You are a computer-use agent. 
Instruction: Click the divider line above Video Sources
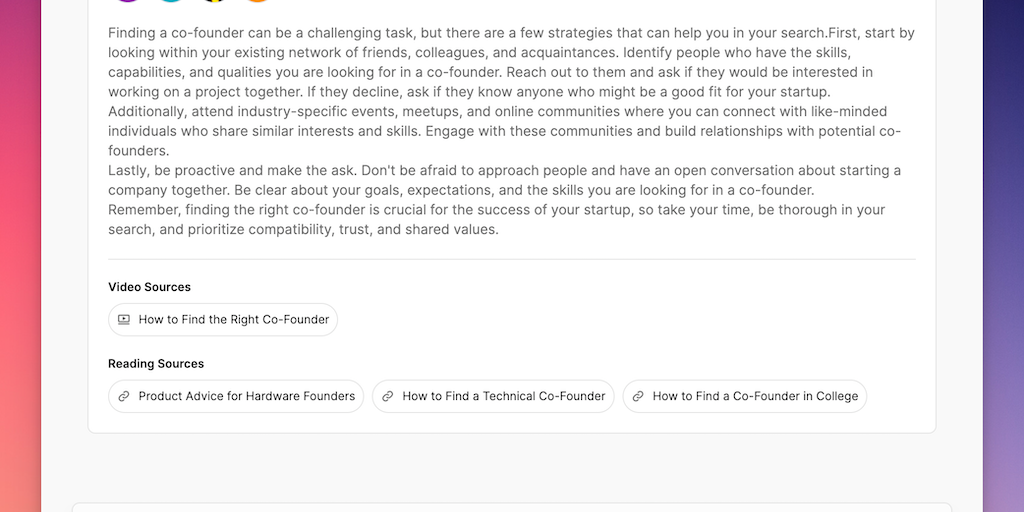(x=511, y=260)
